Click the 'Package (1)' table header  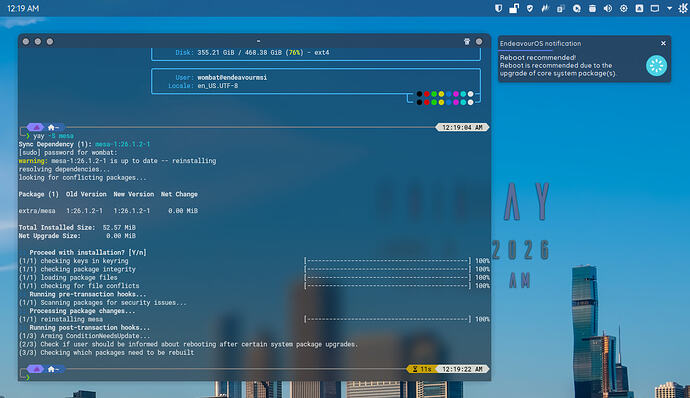click(x=38, y=194)
